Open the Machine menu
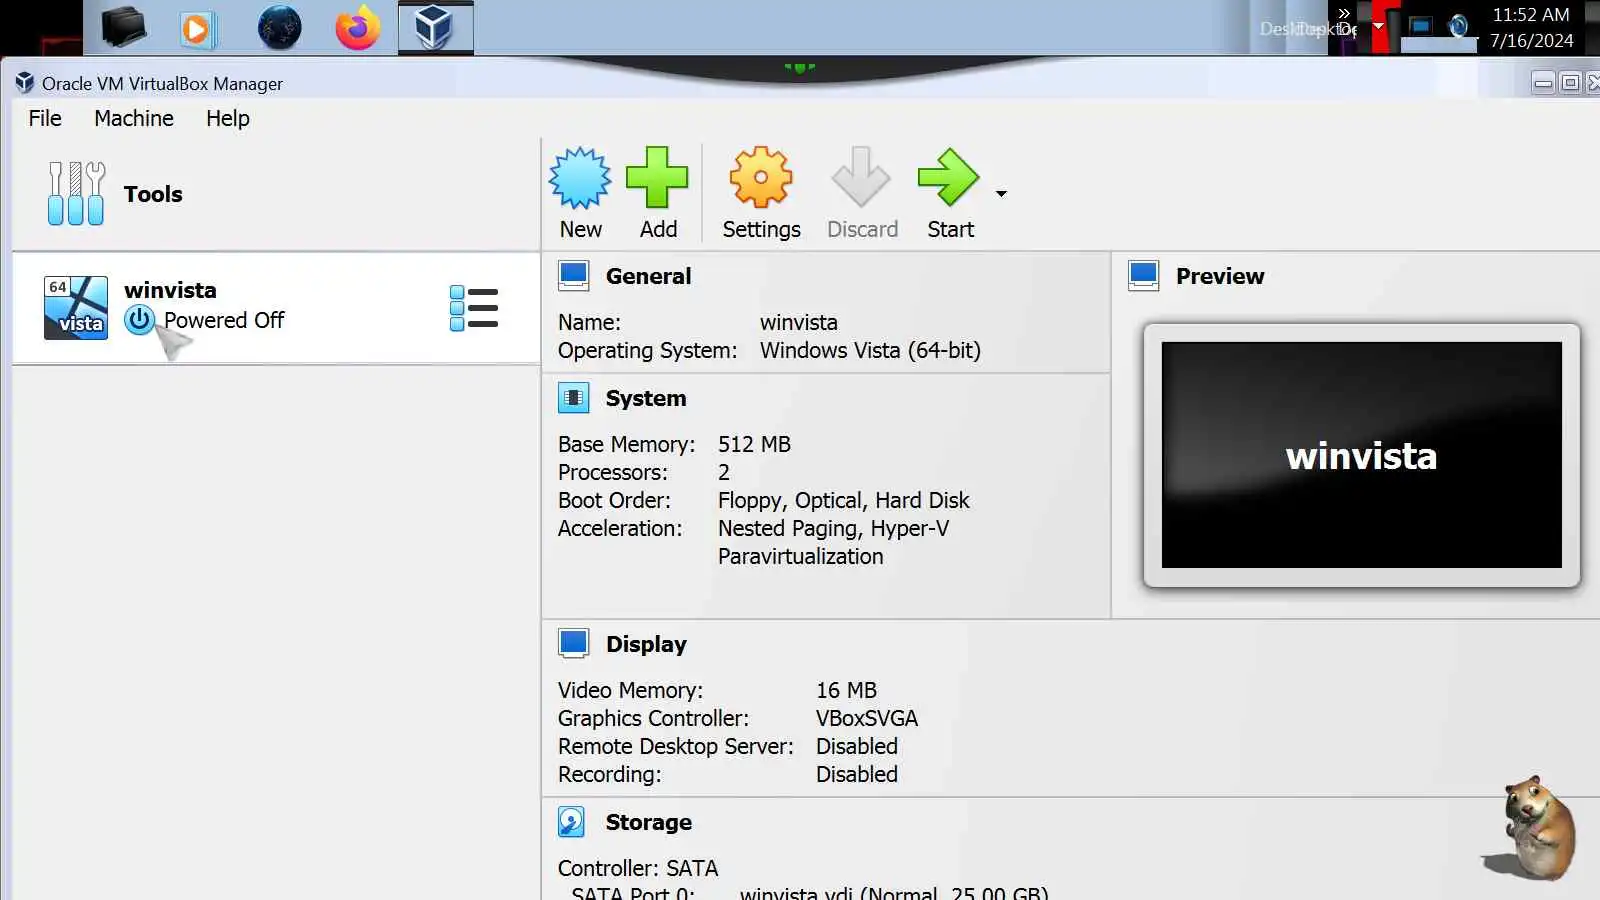Image resolution: width=1600 pixels, height=900 pixels. (134, 118)
